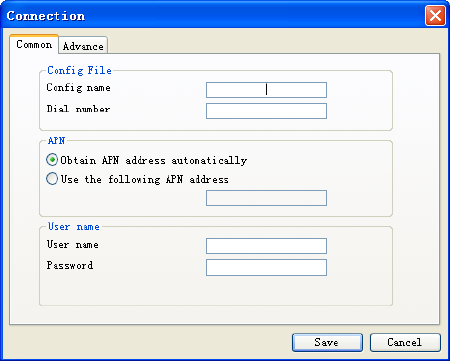Image resolution: width=450 pixels, height=361 pixels.
Task: Choose Use the following APN address
Action: click(137, 179)
